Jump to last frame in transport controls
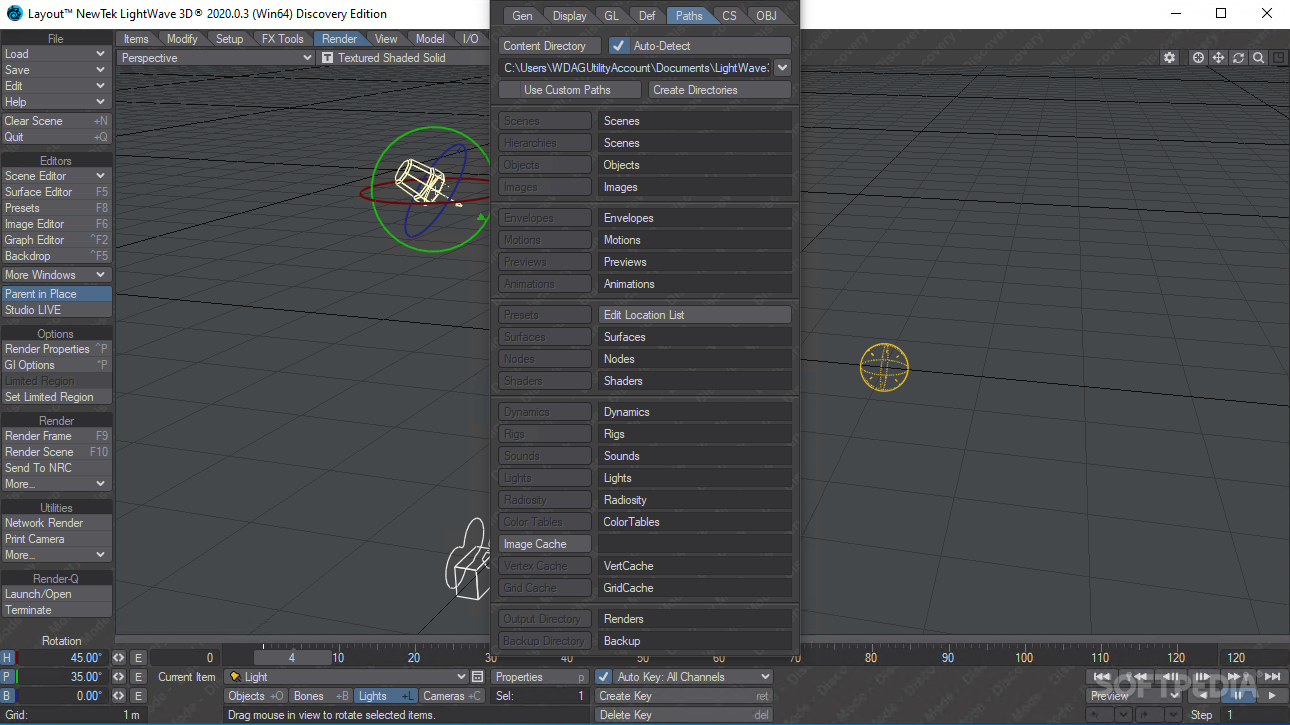Screen dimensions: 1290x725 pyautogui.click(x=1271, y=677)
